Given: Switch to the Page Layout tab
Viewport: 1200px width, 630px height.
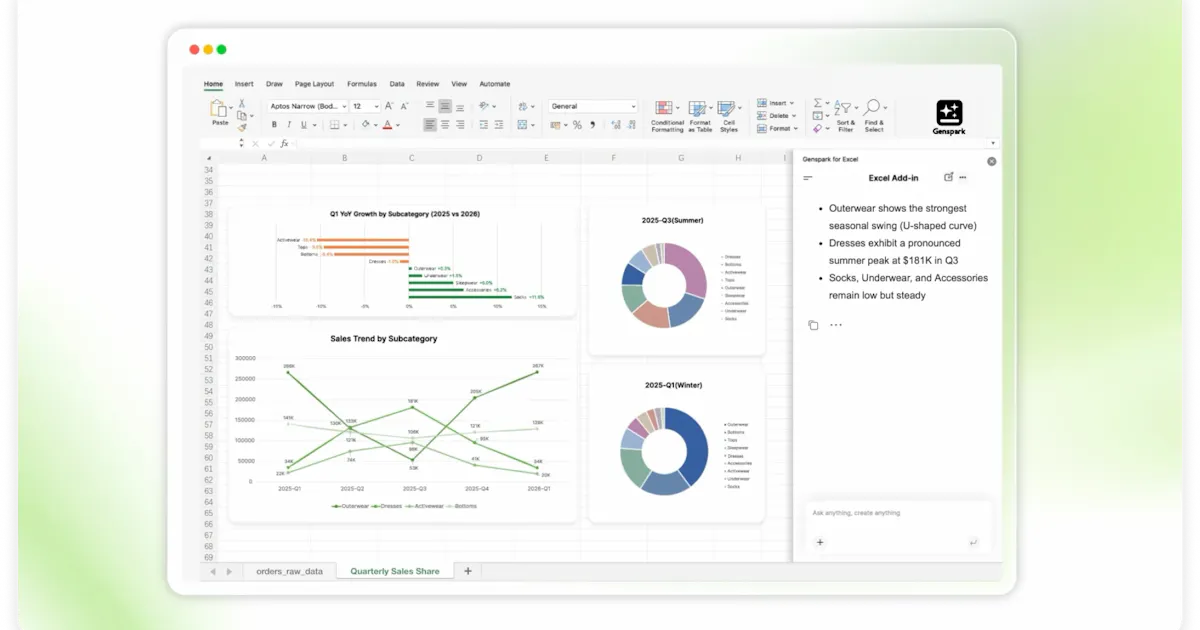Looking at the screenshot, I should click(315, 84).
